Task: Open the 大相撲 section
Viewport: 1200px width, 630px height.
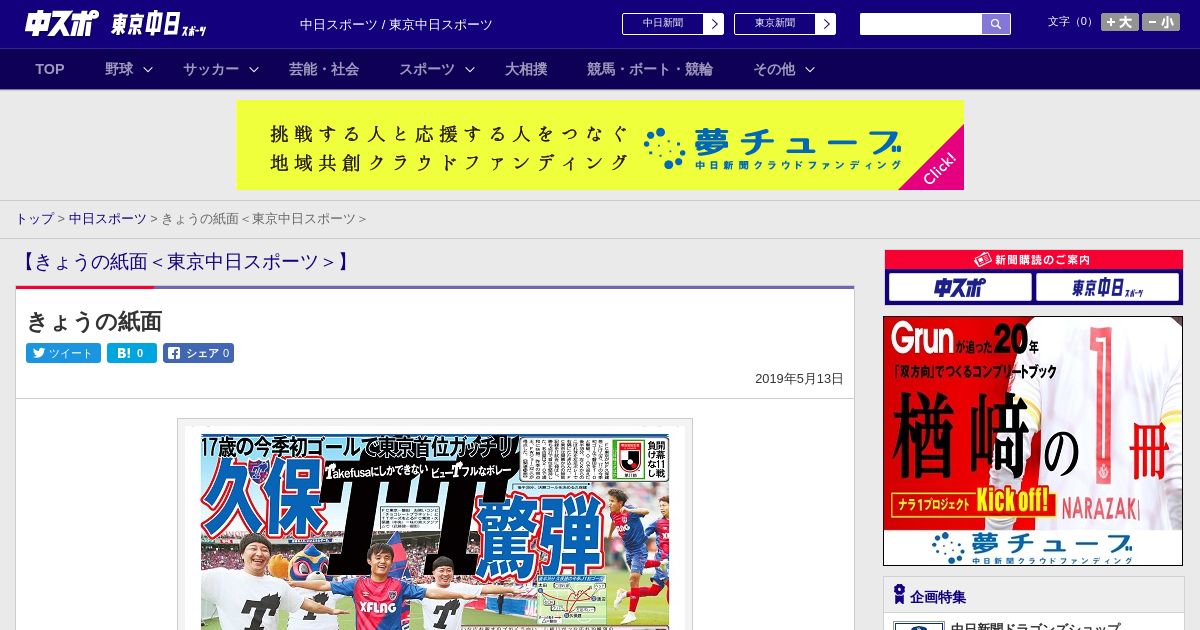Action: [526, 69]
